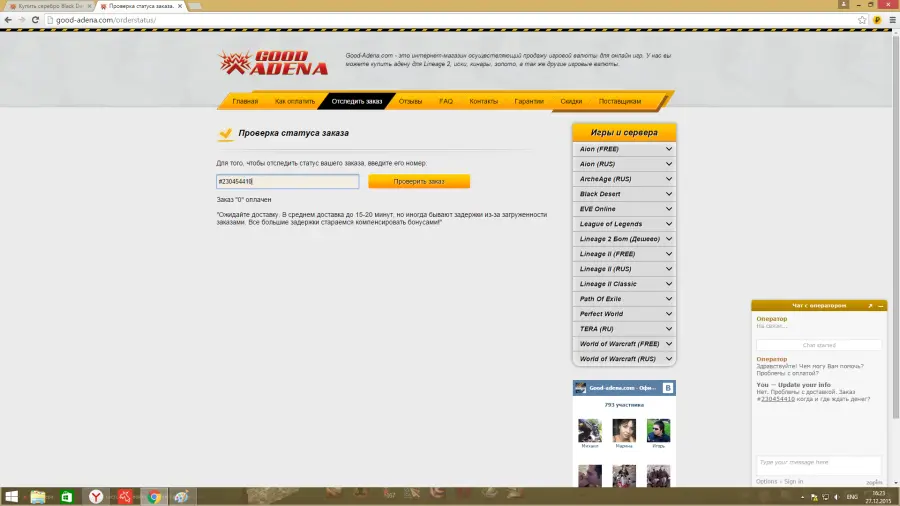Click Проверить заказ button
900x506 pixels.
419,181
